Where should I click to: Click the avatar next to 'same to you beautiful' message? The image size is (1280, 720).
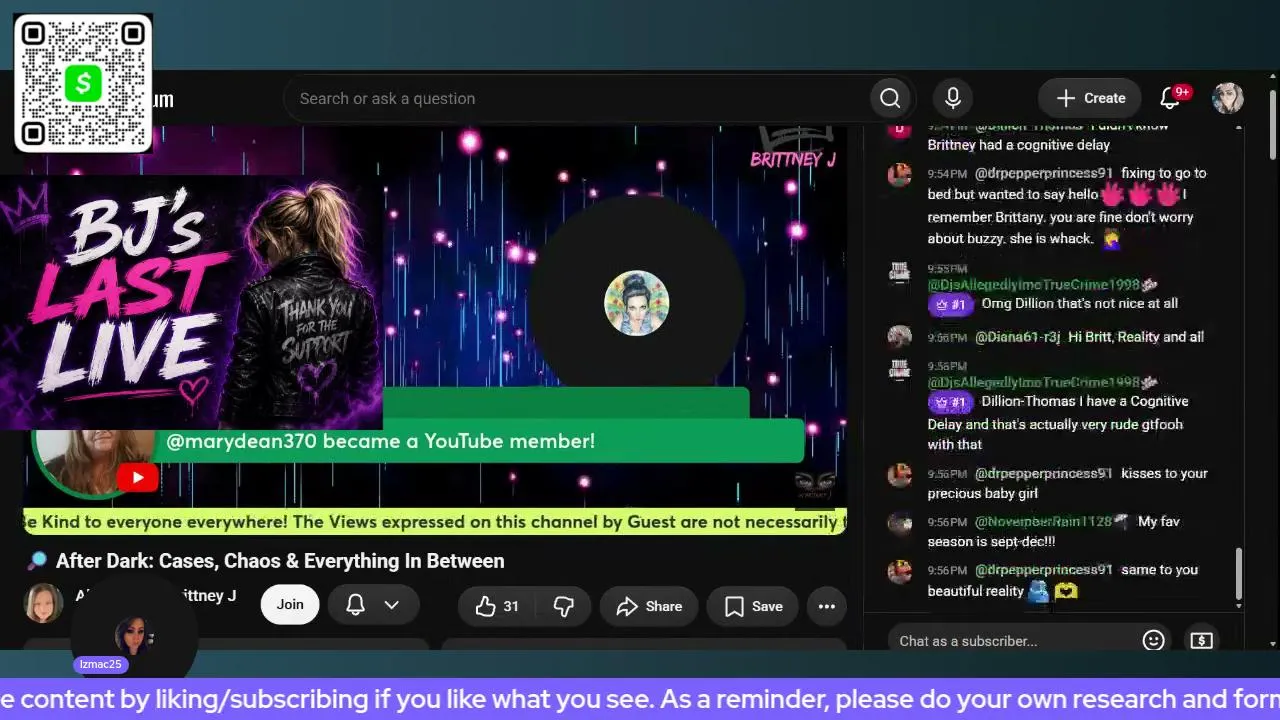point(899,571)
